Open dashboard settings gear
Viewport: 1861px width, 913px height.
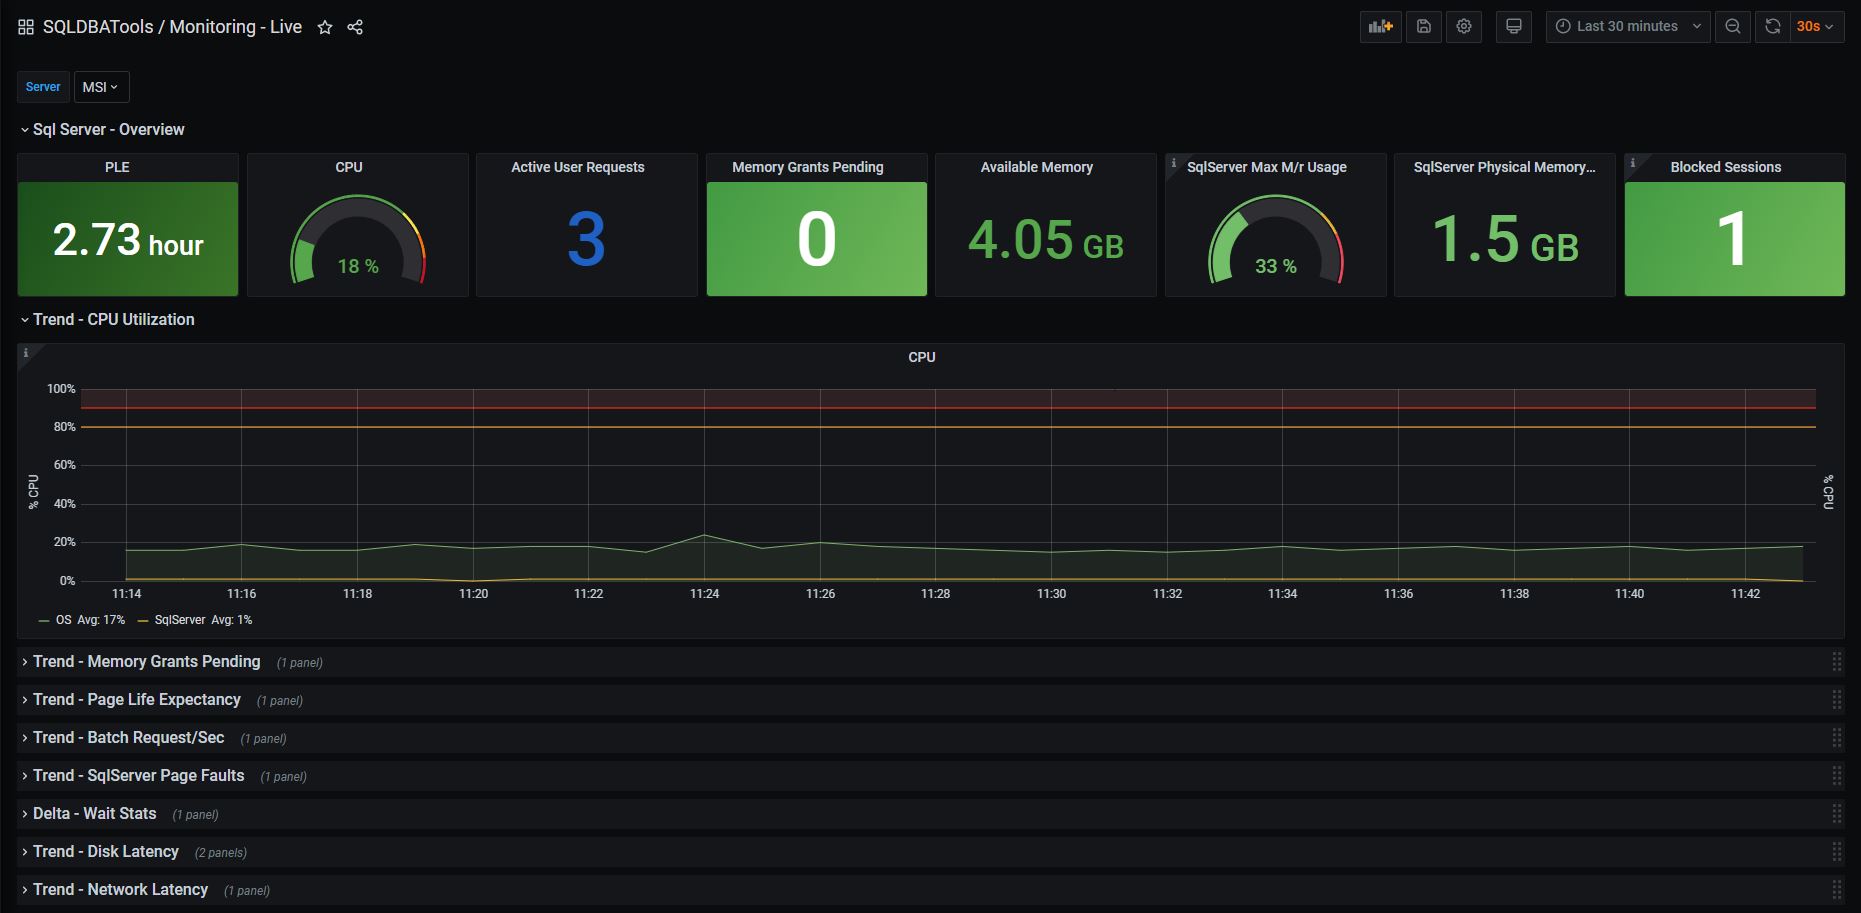(1464, 27)
